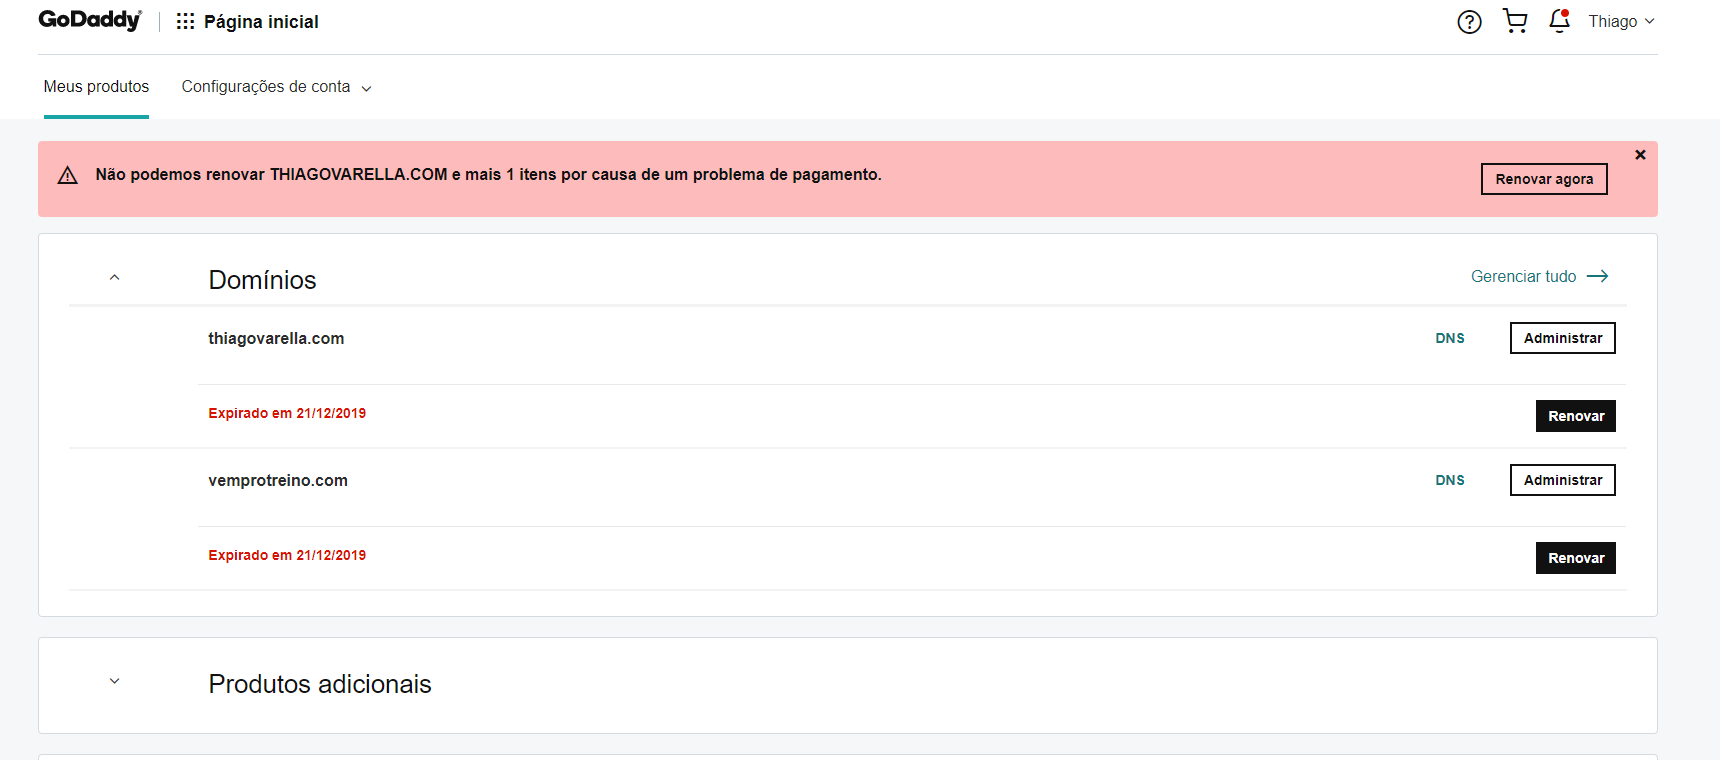Viewport: 1720px width, 760px height.
Task: Open the app grid menu icon
Action: (x=185, y=21)
